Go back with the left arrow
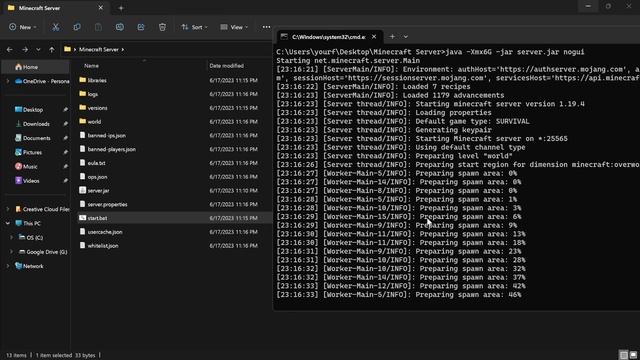The height and width of the screenshot is (360, 640). click(x=10, y=49)
